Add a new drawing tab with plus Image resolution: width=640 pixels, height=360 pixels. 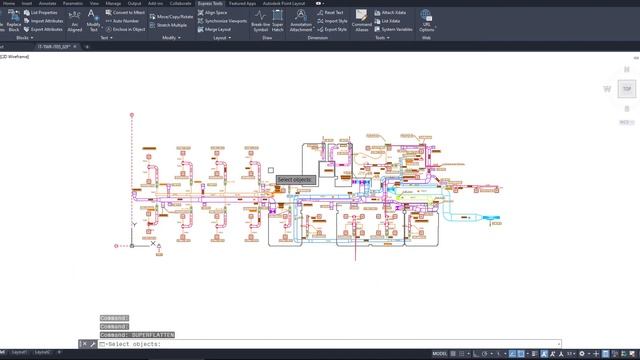[x=87, y=47]
